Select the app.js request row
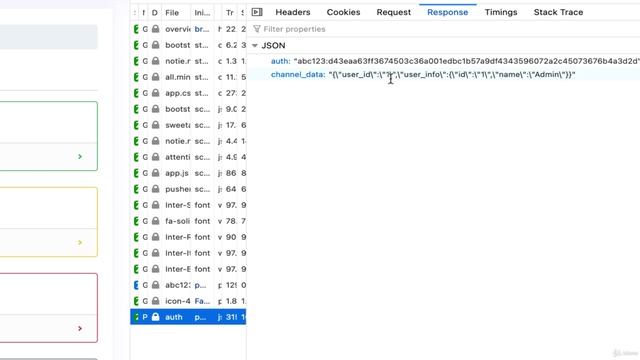640x360 pixels. point(189,173)
